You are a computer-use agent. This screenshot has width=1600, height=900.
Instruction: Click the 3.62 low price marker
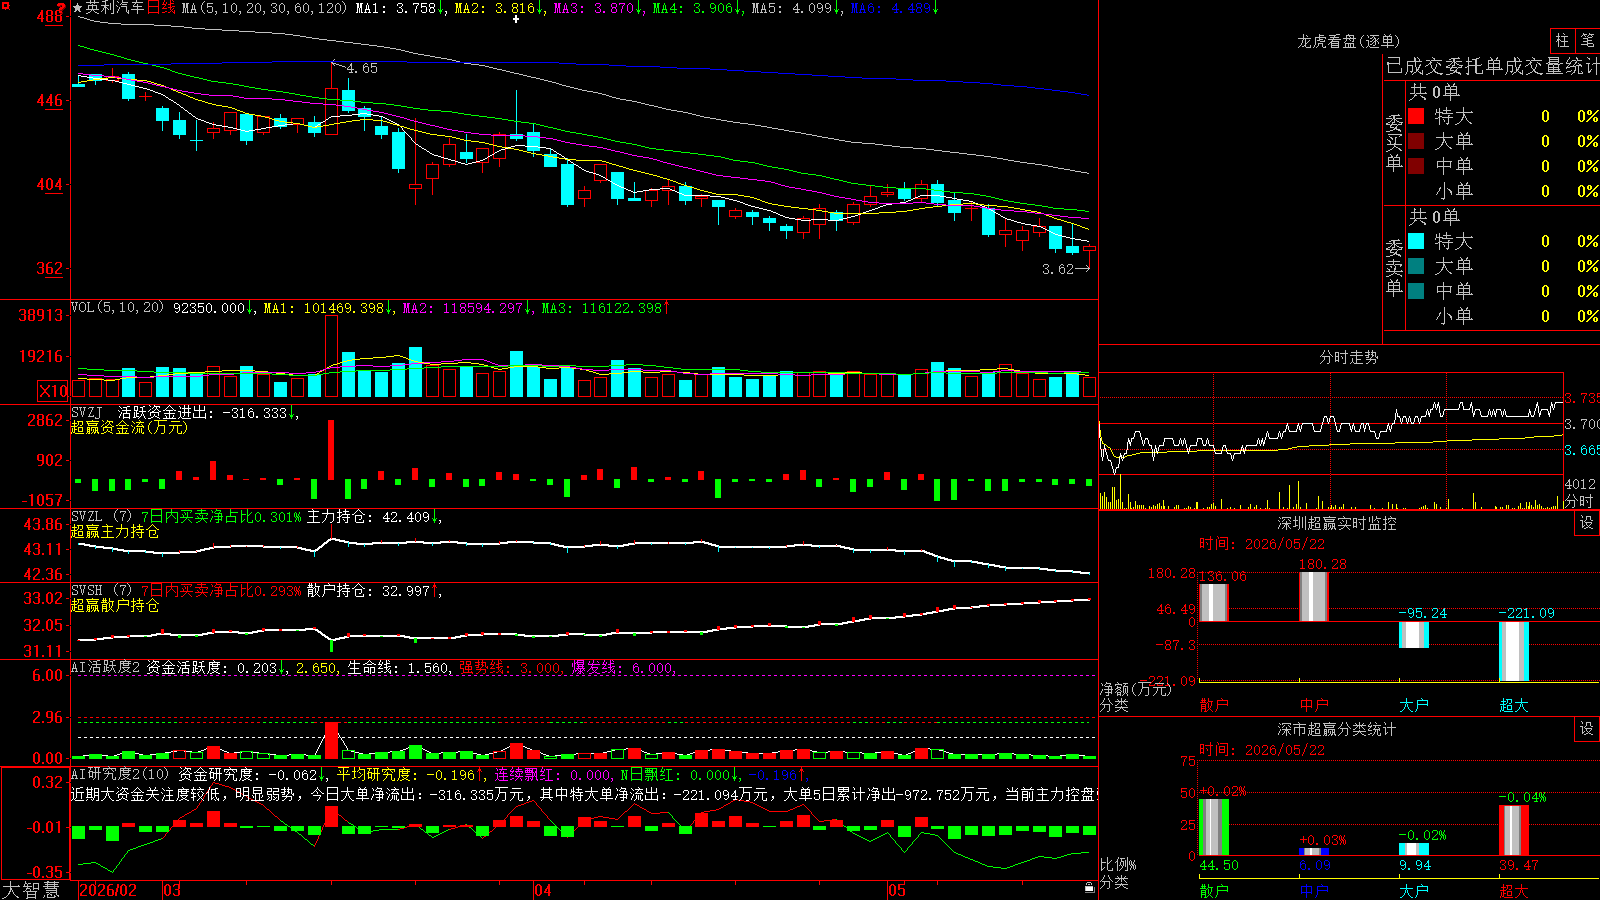click(1057, 269)
